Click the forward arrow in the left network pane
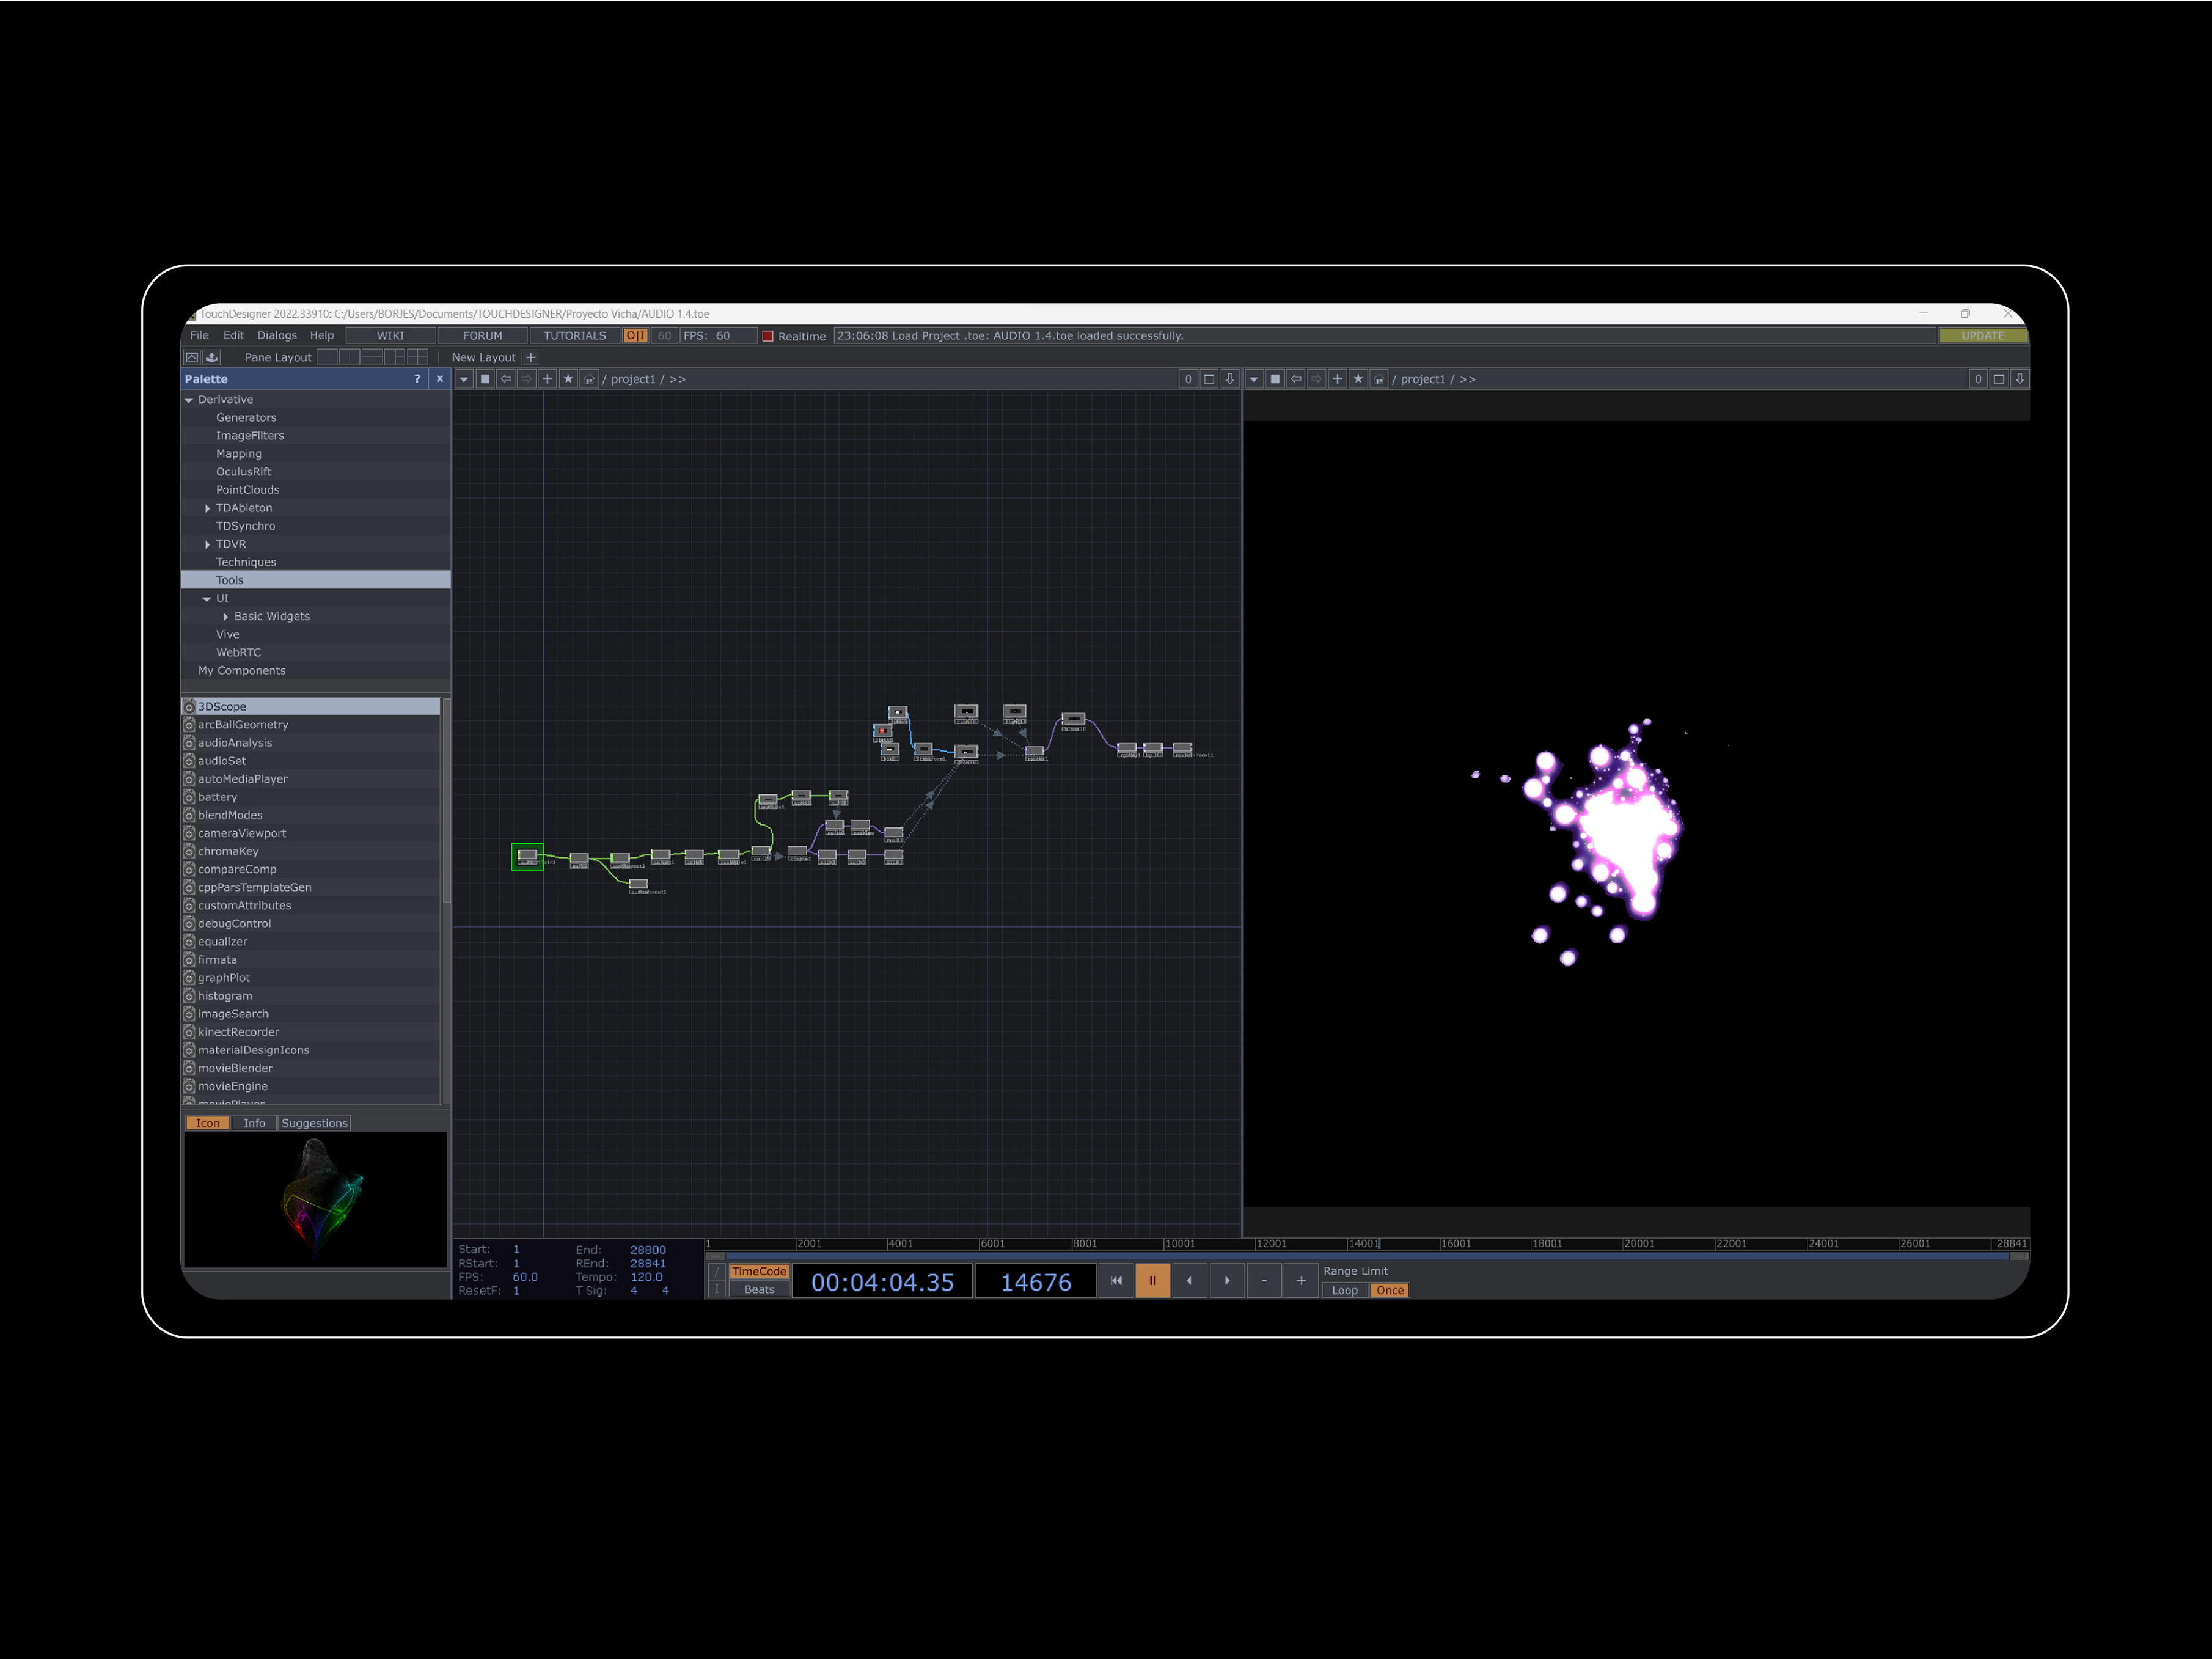The image size is (2212, 1659). (527, 379)
